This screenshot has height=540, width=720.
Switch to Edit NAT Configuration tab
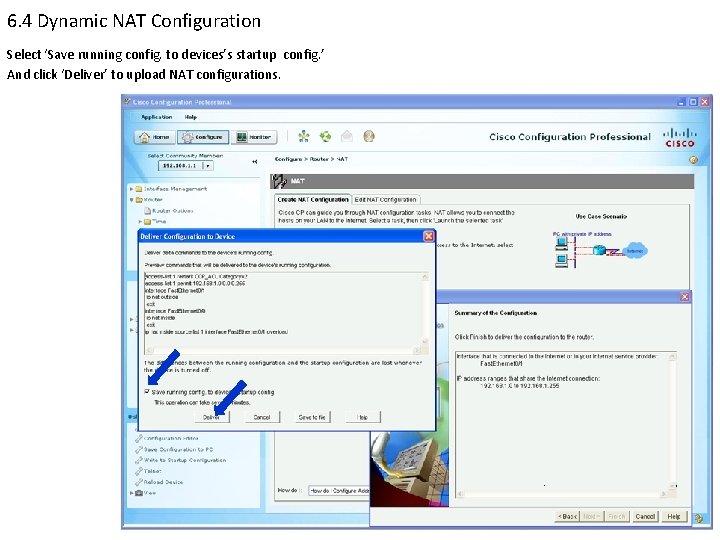(x=385, y=200)
